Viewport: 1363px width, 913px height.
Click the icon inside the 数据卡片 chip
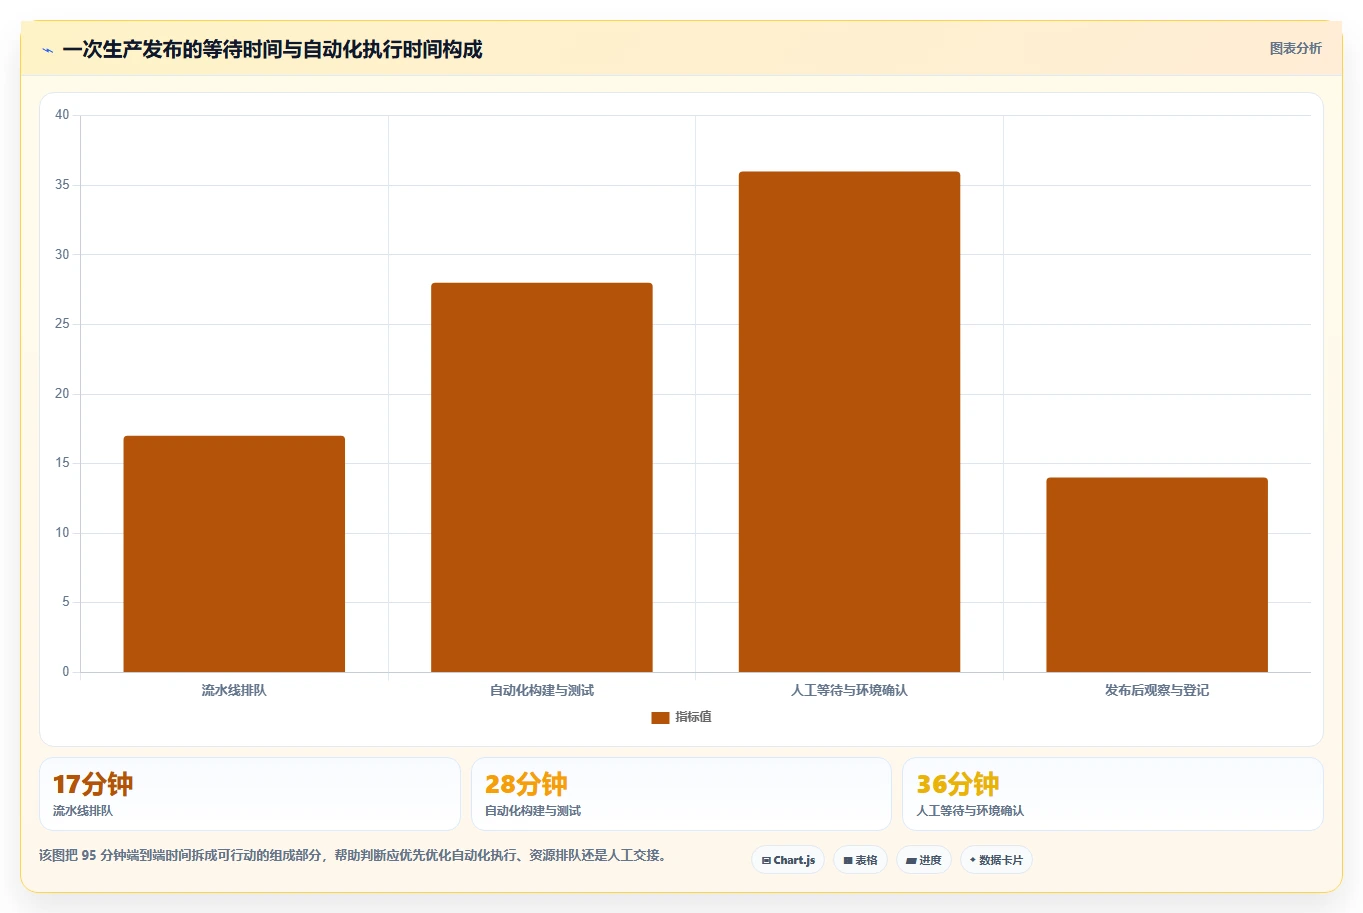click(973, 860)
